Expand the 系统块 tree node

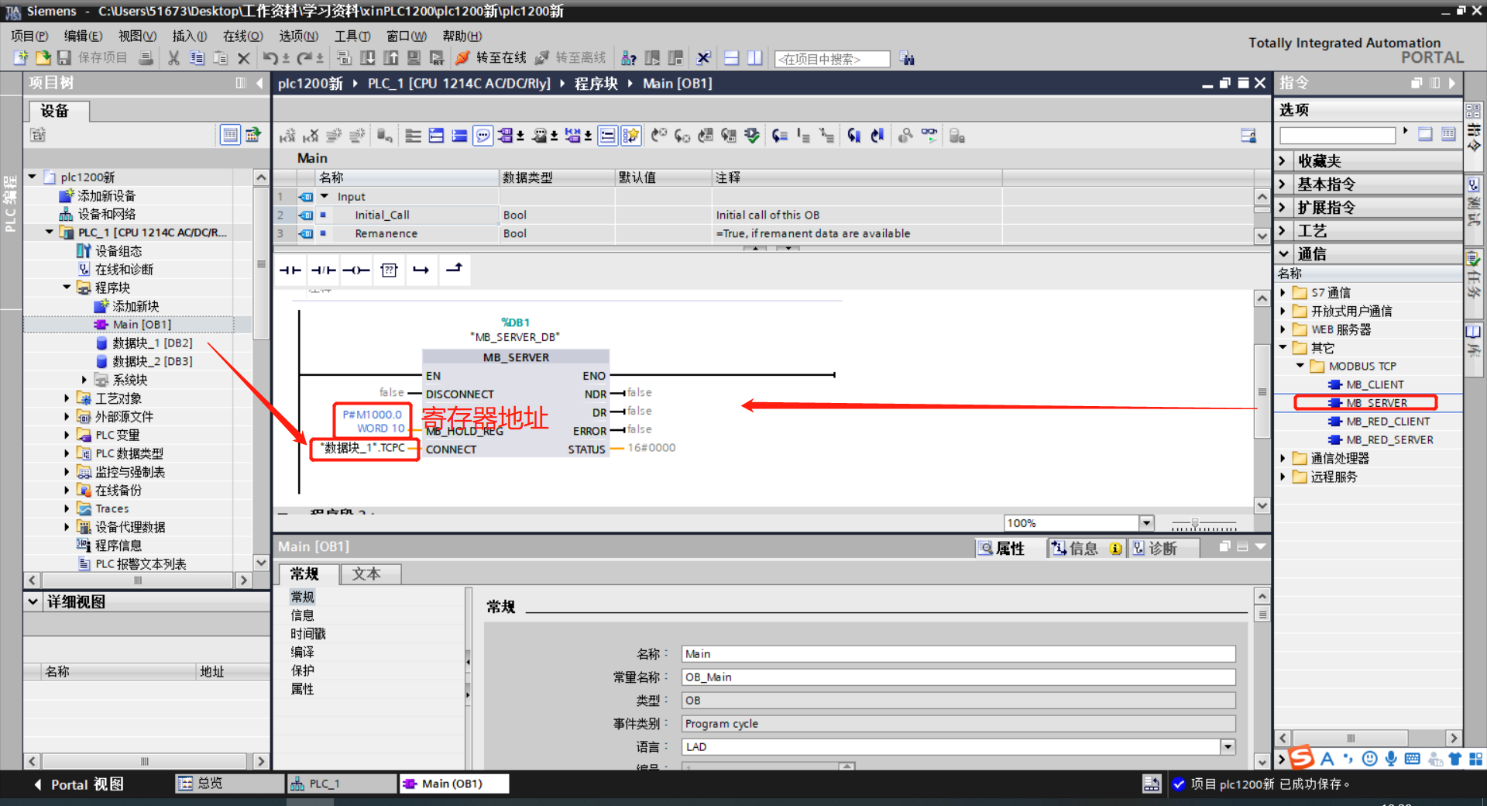coord(85,380)
